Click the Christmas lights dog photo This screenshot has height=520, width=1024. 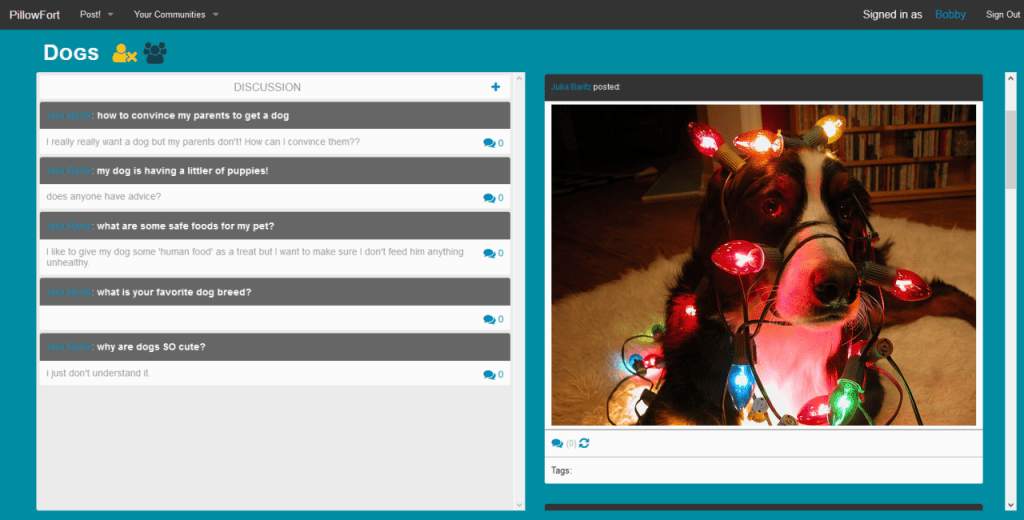click(763, 265)
